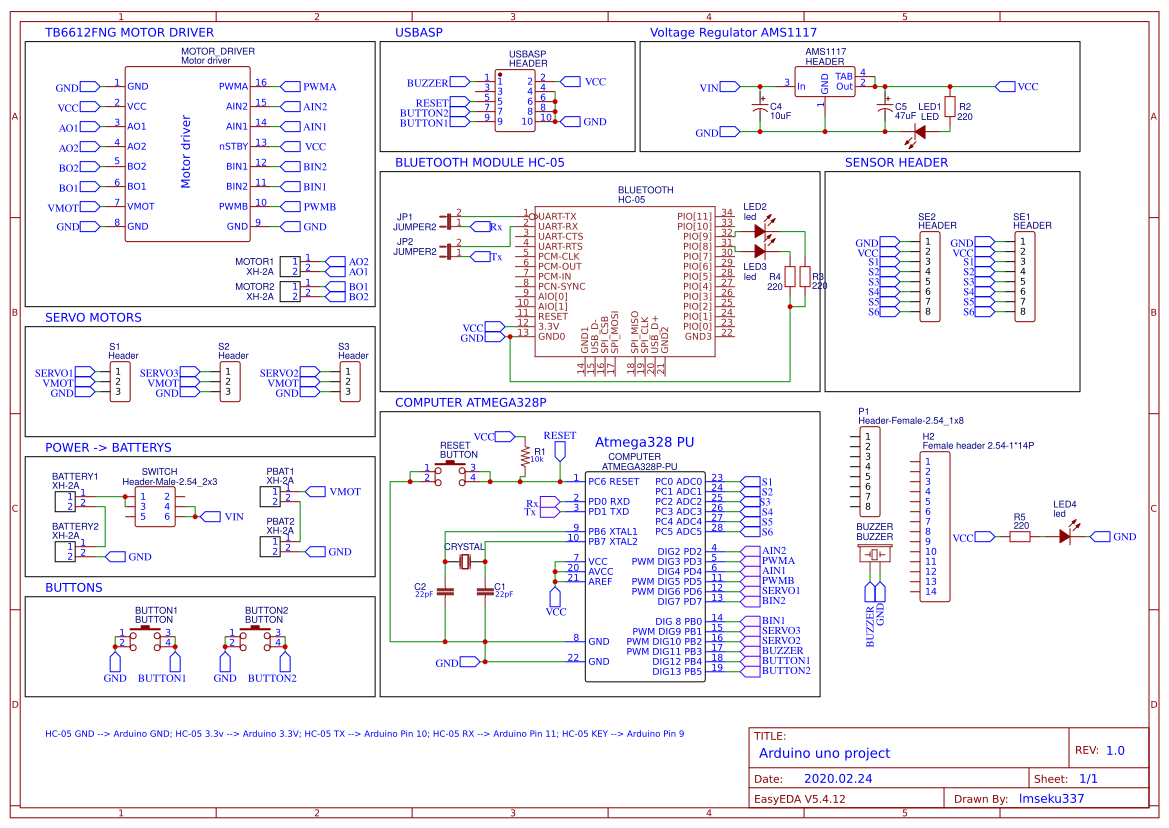Select the LED4 diode near resistor R5
Screen dimensions: 1169x828
coord(1066,536)
